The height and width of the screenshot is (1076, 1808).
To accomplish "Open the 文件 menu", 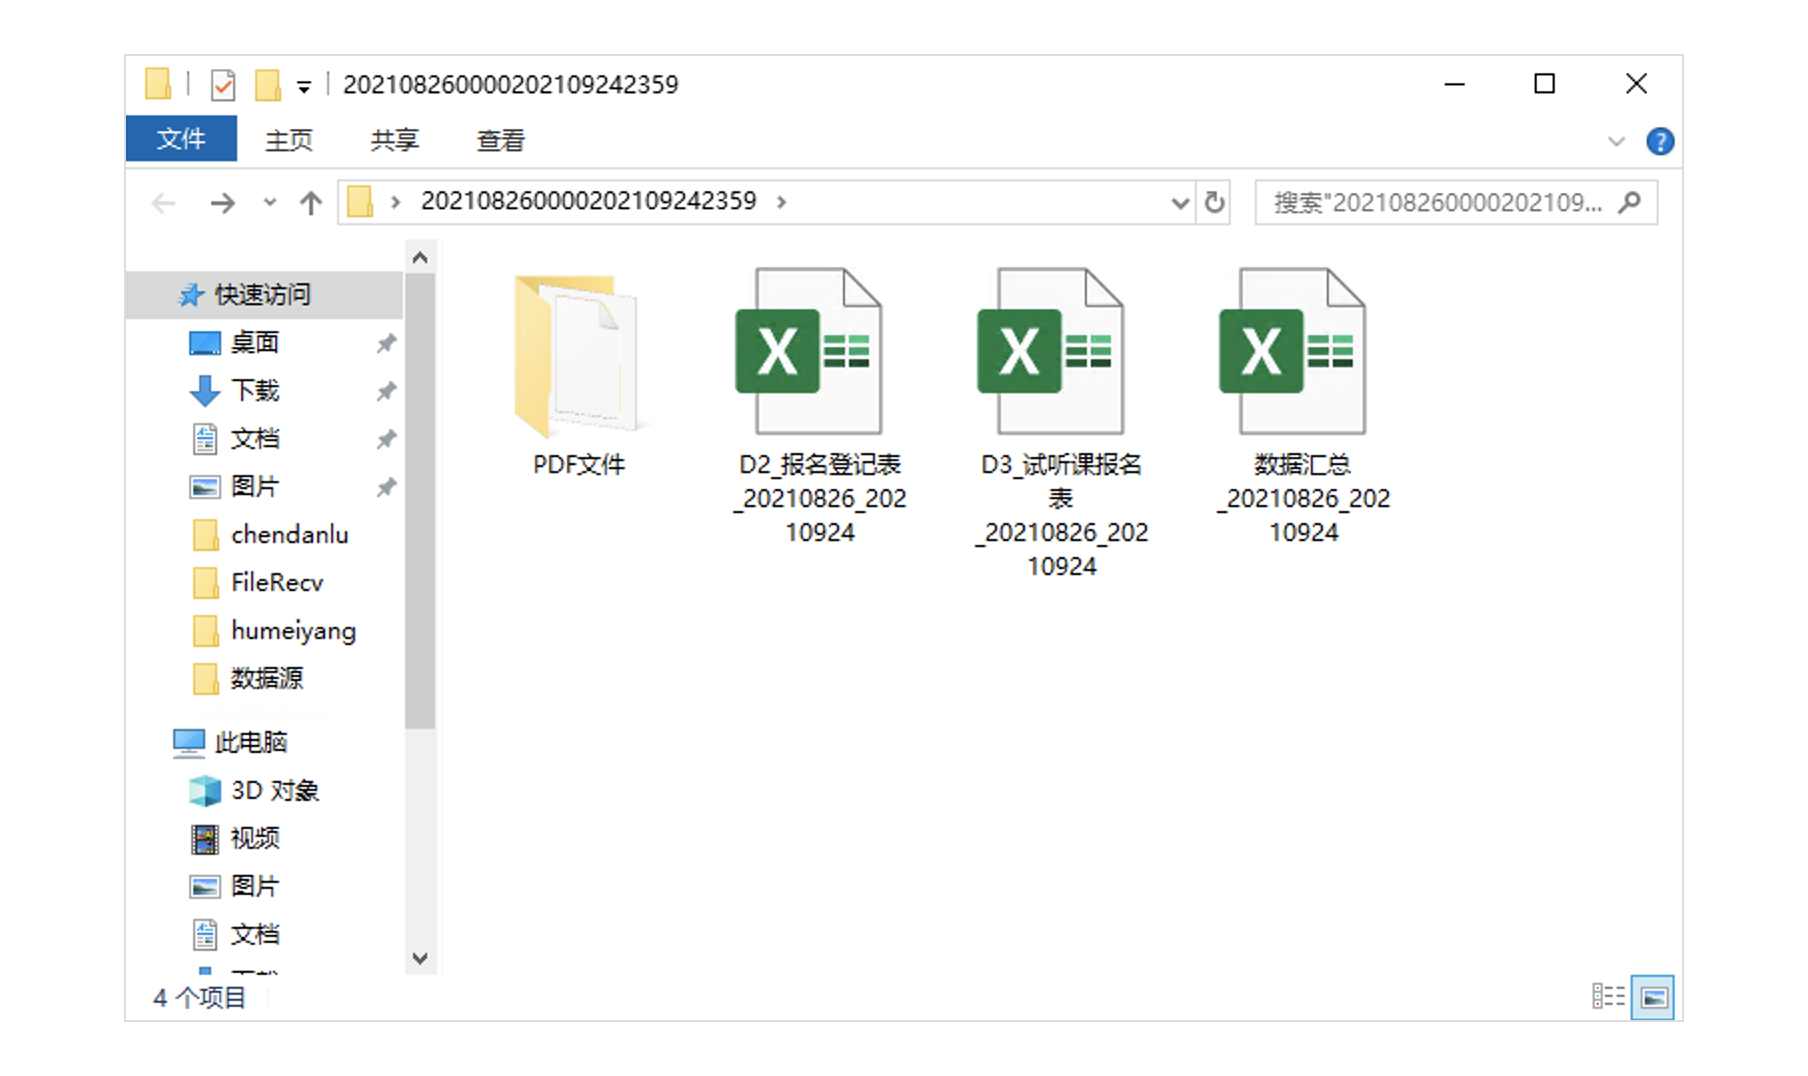I will [x=180, y=140].
